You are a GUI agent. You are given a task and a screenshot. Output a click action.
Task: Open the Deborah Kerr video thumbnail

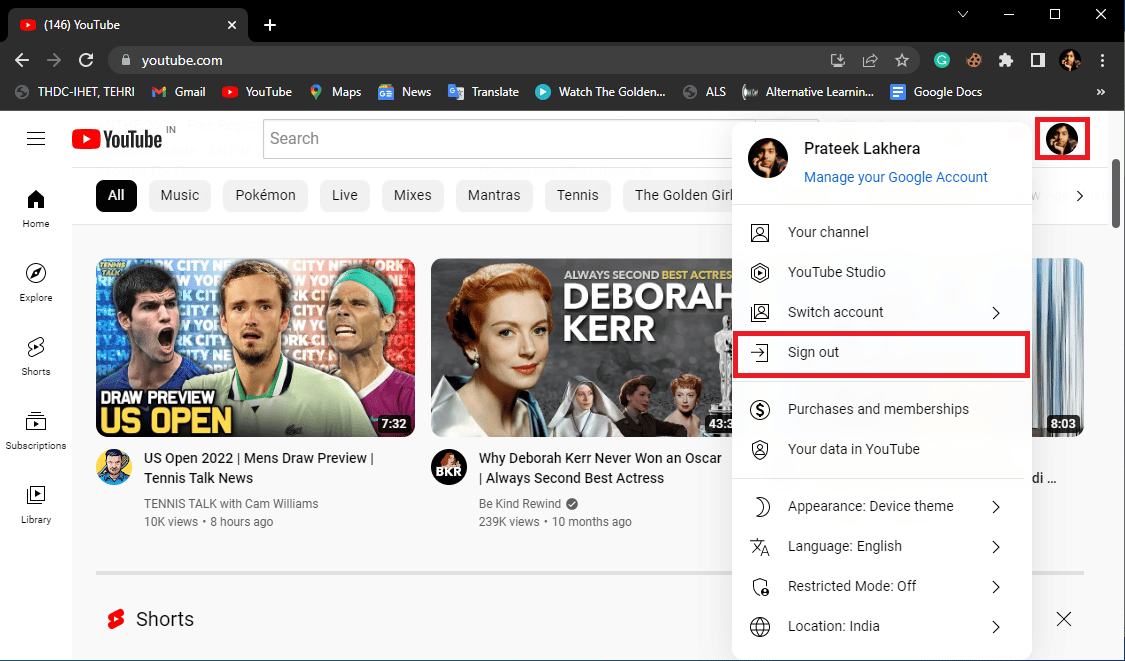pyautogui.click(x=581, y=347)
